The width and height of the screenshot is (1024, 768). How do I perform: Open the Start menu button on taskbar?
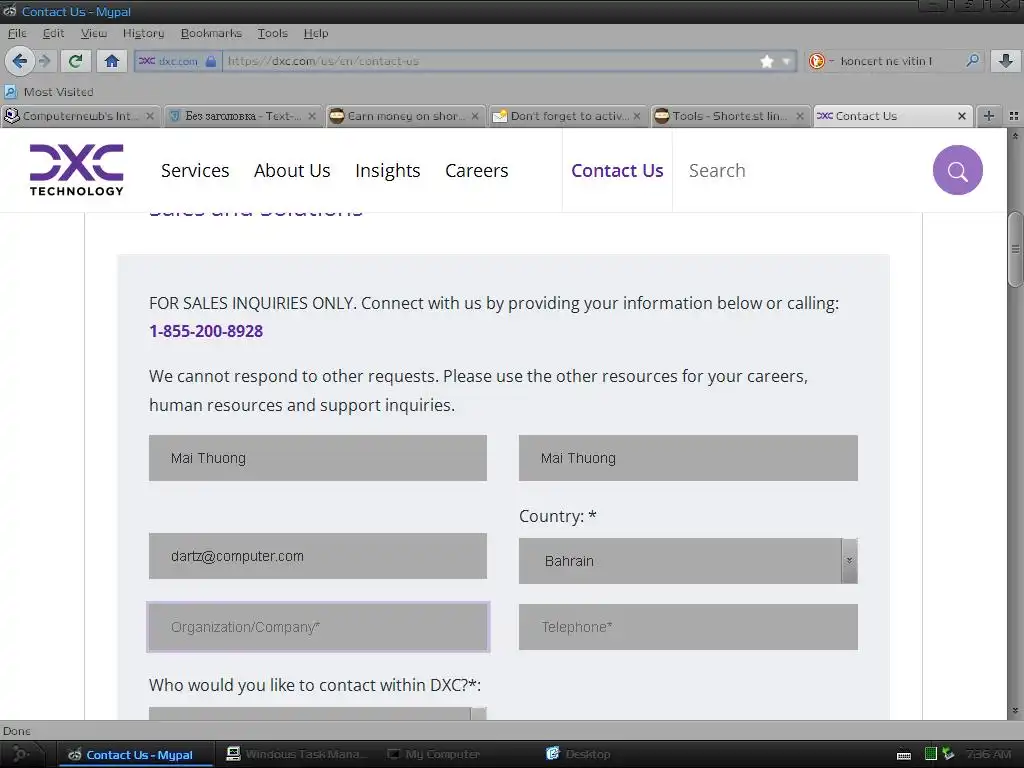(x=21, y=754)
